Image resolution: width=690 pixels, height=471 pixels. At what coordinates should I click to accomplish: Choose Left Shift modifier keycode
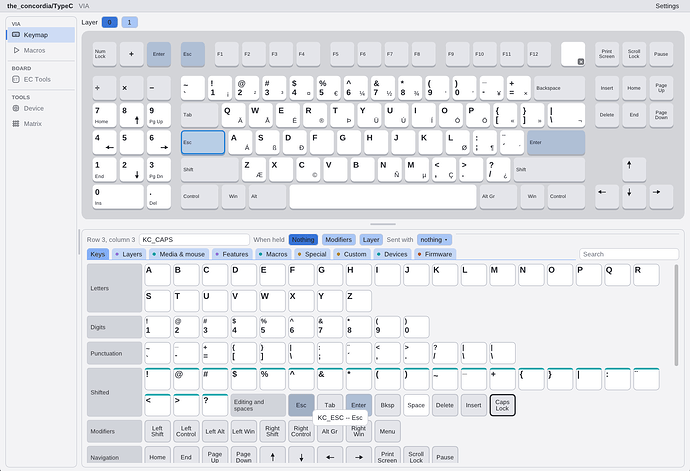click(157, 431)
